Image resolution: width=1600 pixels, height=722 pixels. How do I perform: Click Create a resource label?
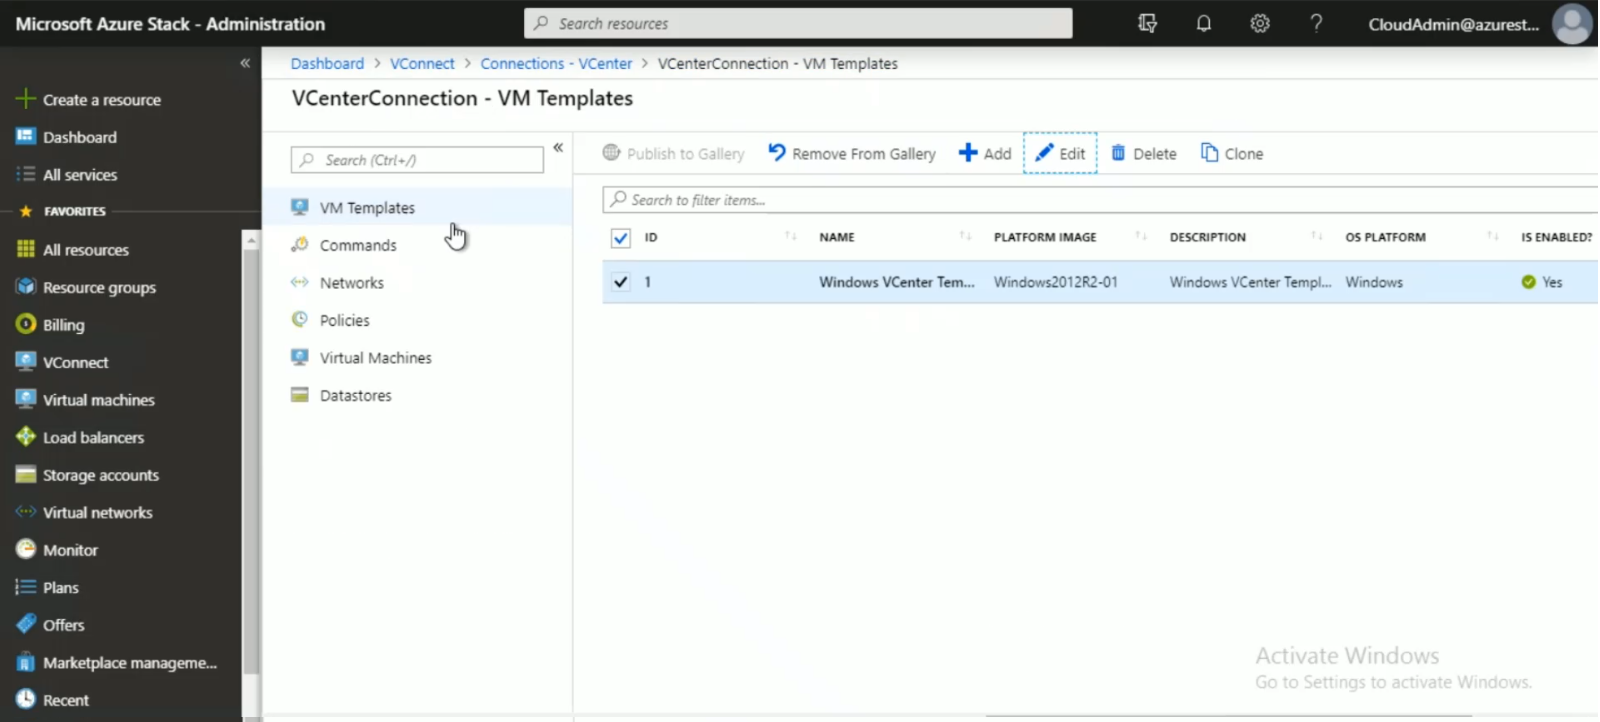102,99
